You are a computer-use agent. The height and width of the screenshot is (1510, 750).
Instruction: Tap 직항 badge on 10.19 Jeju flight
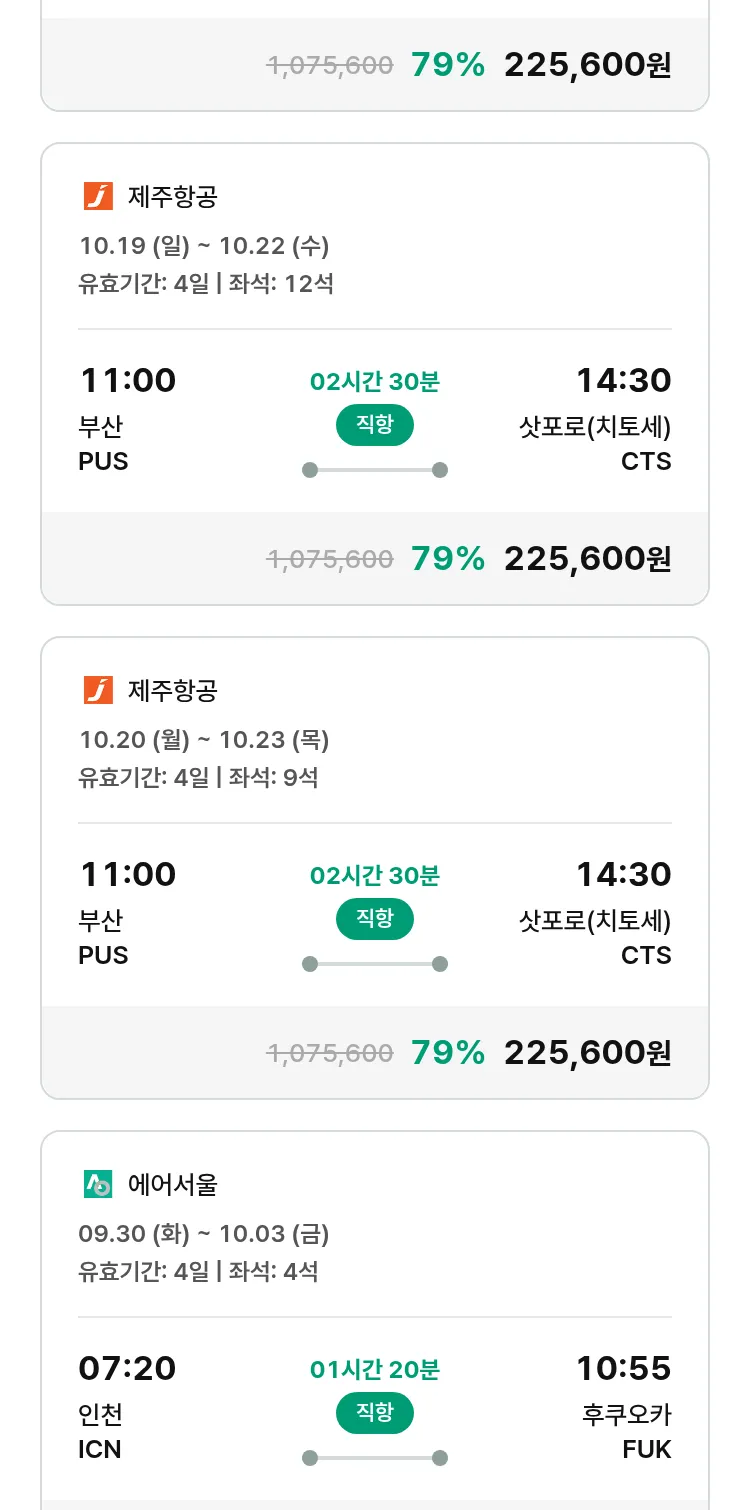[374, 425]
